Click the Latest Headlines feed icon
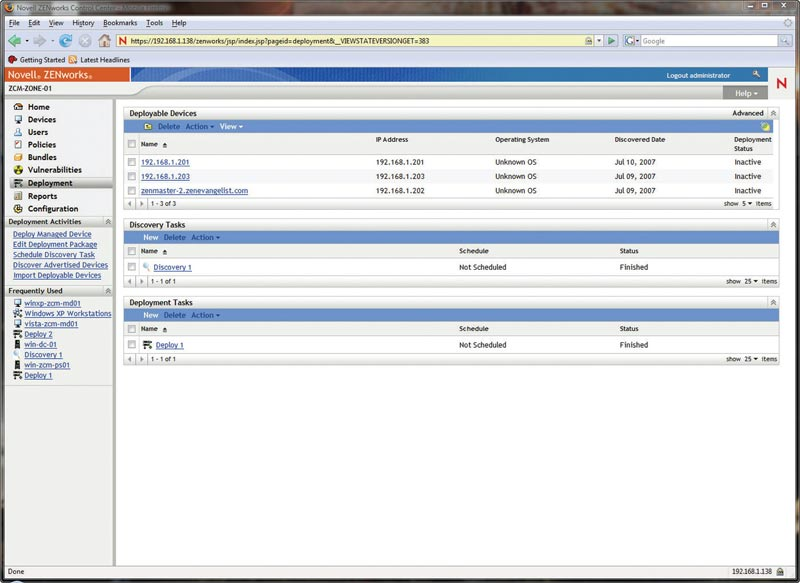The image size is (800, 583). click(x=73, y=60)
